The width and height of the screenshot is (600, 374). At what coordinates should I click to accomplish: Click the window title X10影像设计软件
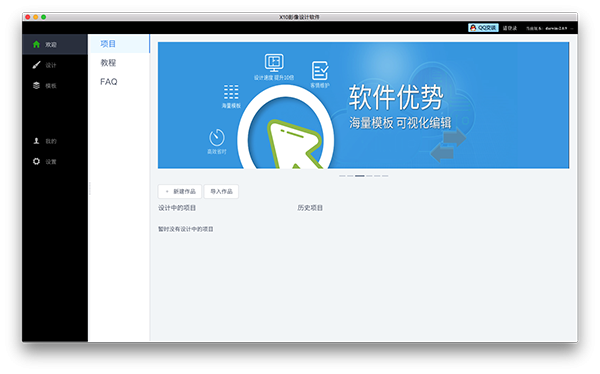coord(299,17)
